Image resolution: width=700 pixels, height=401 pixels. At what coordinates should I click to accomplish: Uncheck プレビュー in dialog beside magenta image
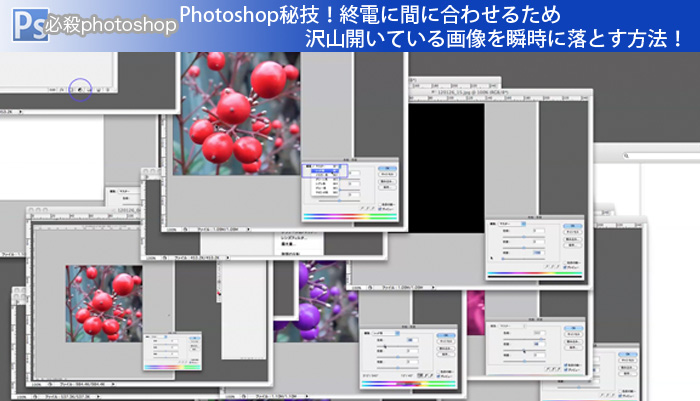tap(566, 370)
